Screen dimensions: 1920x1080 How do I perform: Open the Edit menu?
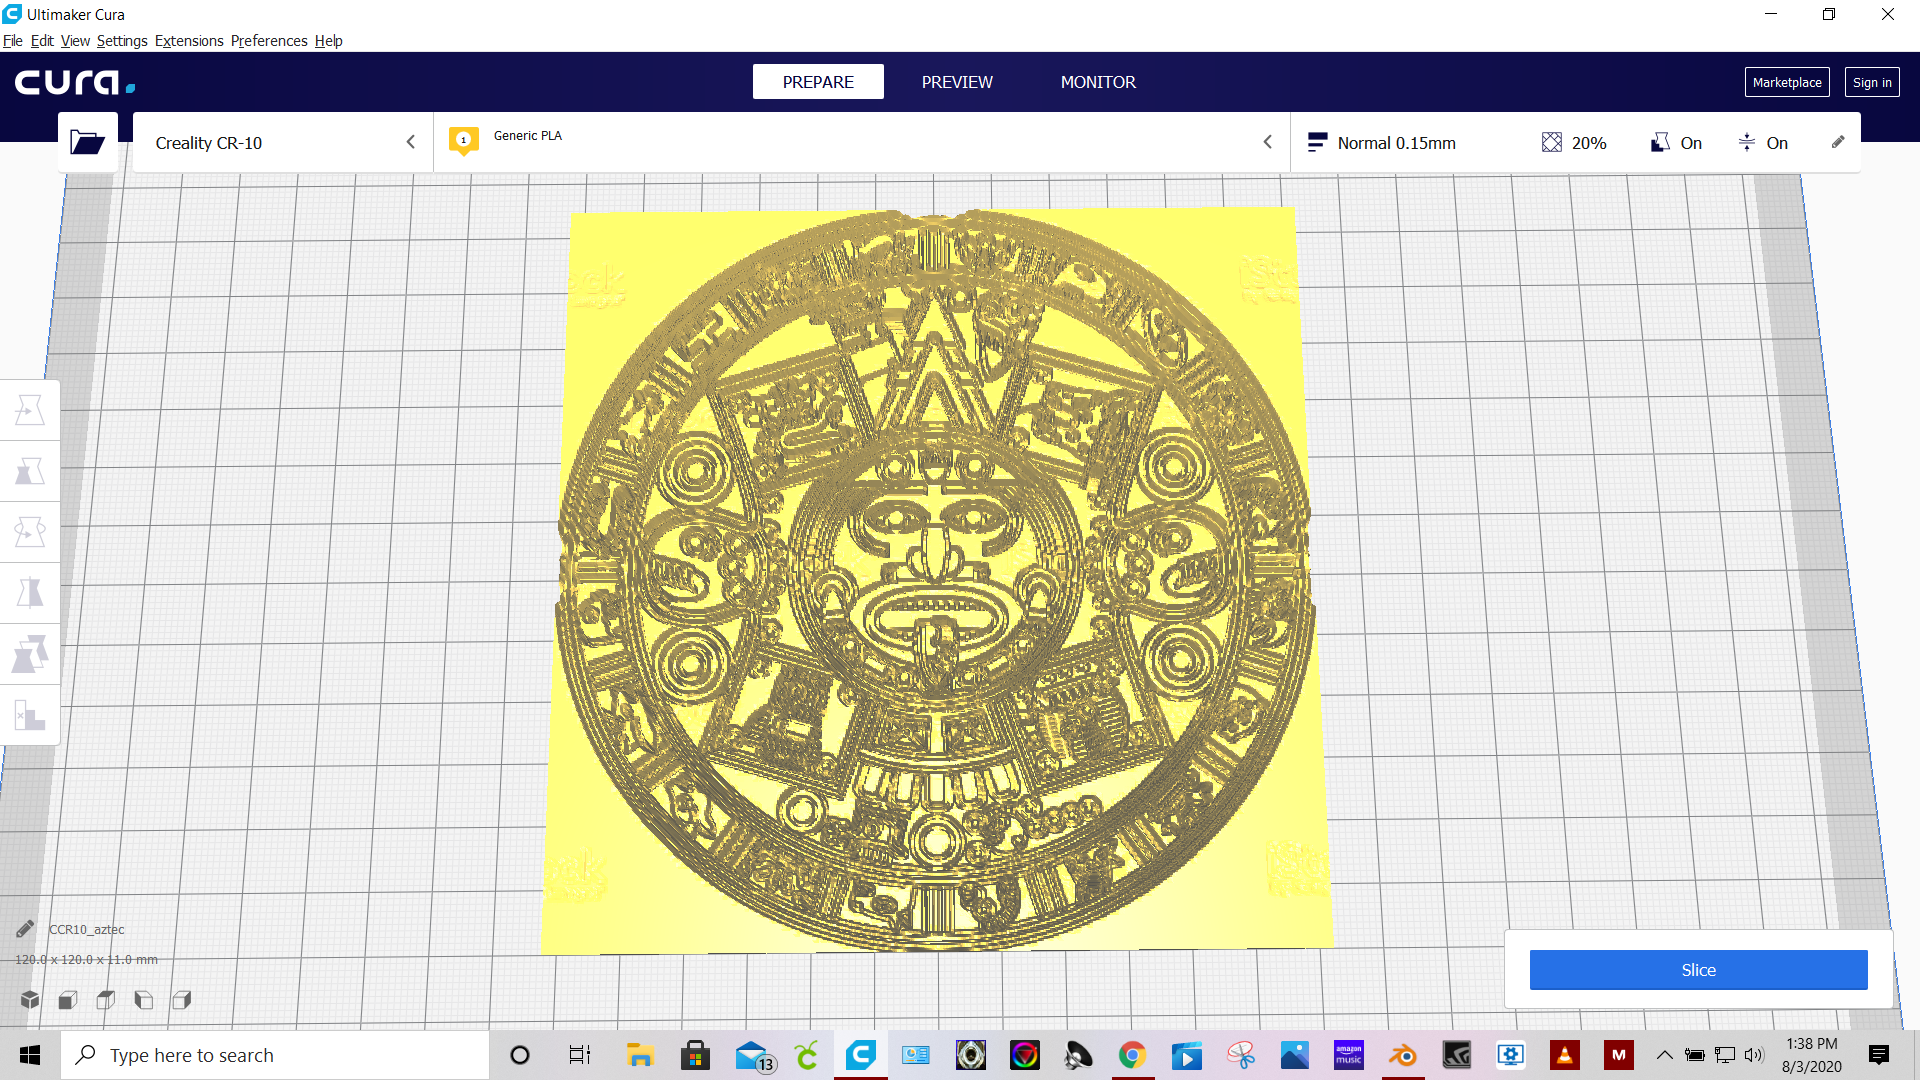click(42, 41)
